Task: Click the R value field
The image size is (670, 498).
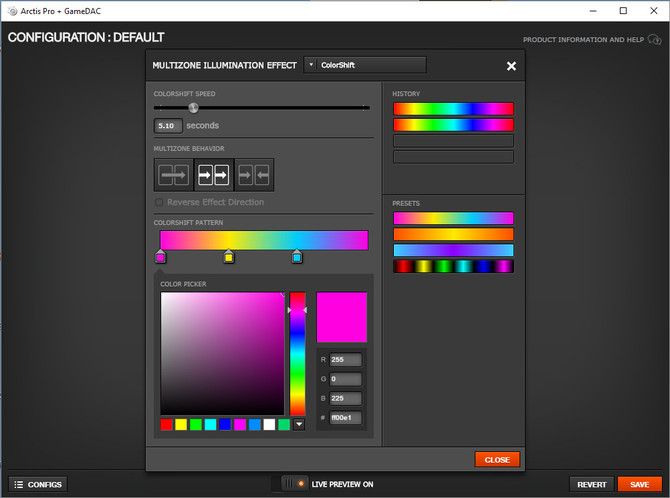Action: (345, 360)
